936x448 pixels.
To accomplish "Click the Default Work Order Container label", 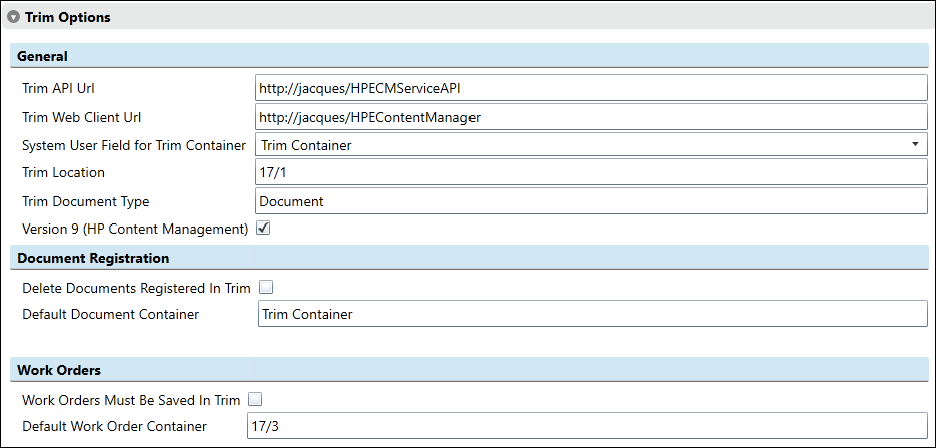I will tap(114, 426).
